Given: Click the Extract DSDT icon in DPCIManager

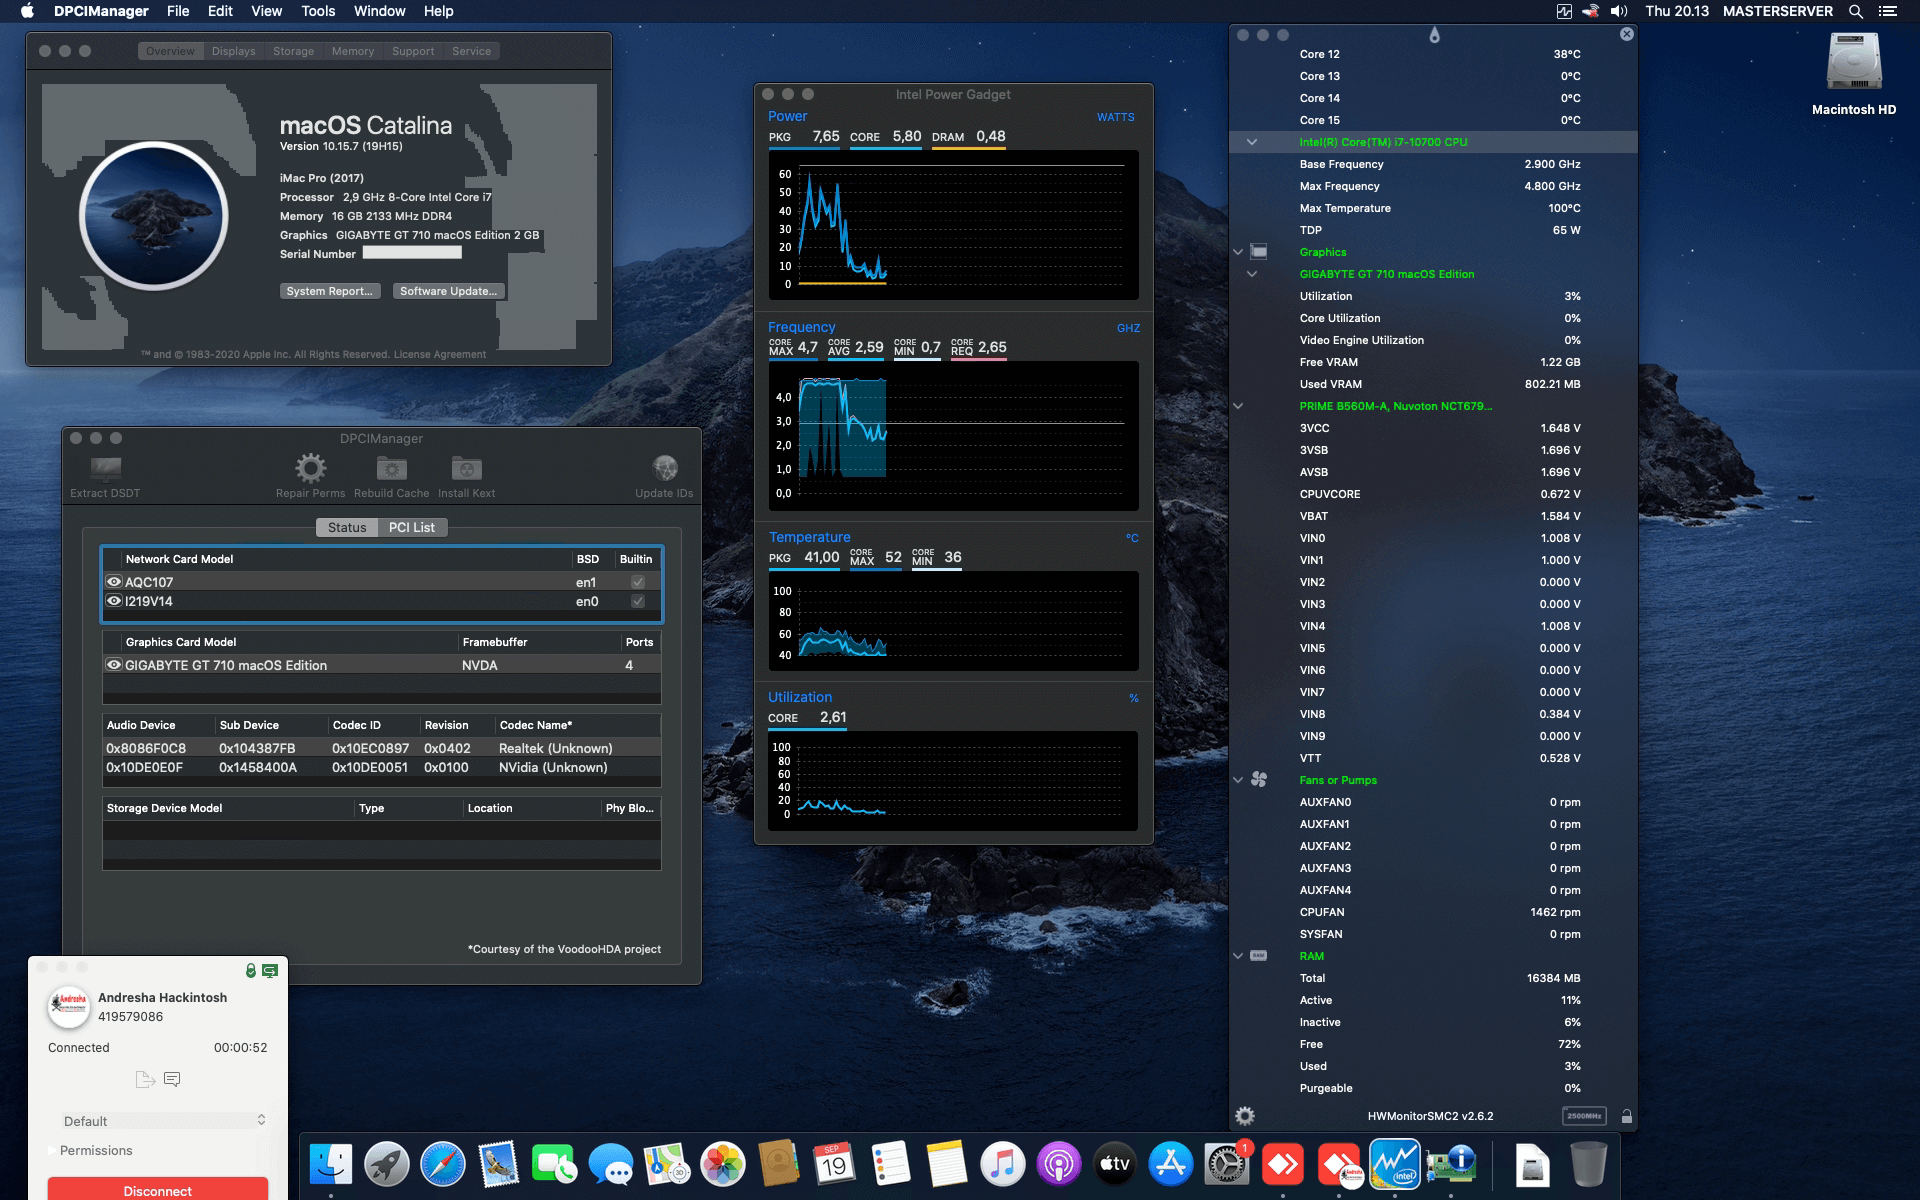Looking at the screenshot, I should coord(104,470).
